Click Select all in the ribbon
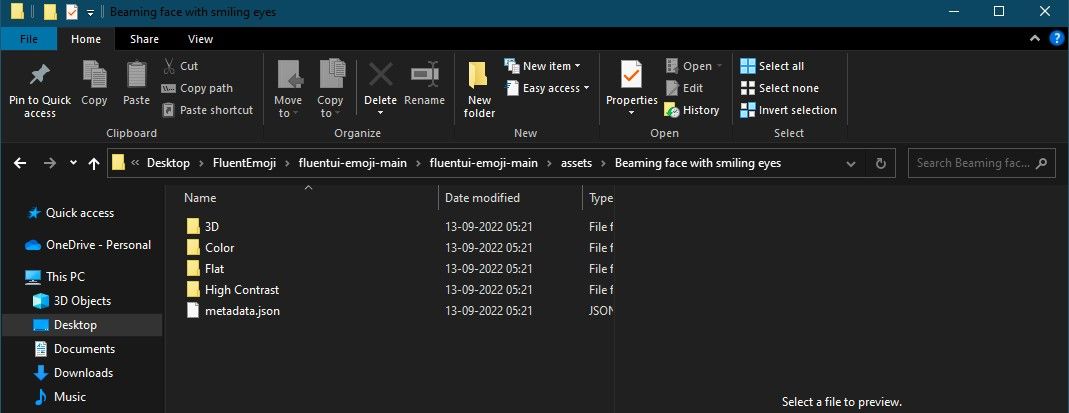This screenshot has width=1069, height=413. (x=772, y=66)
